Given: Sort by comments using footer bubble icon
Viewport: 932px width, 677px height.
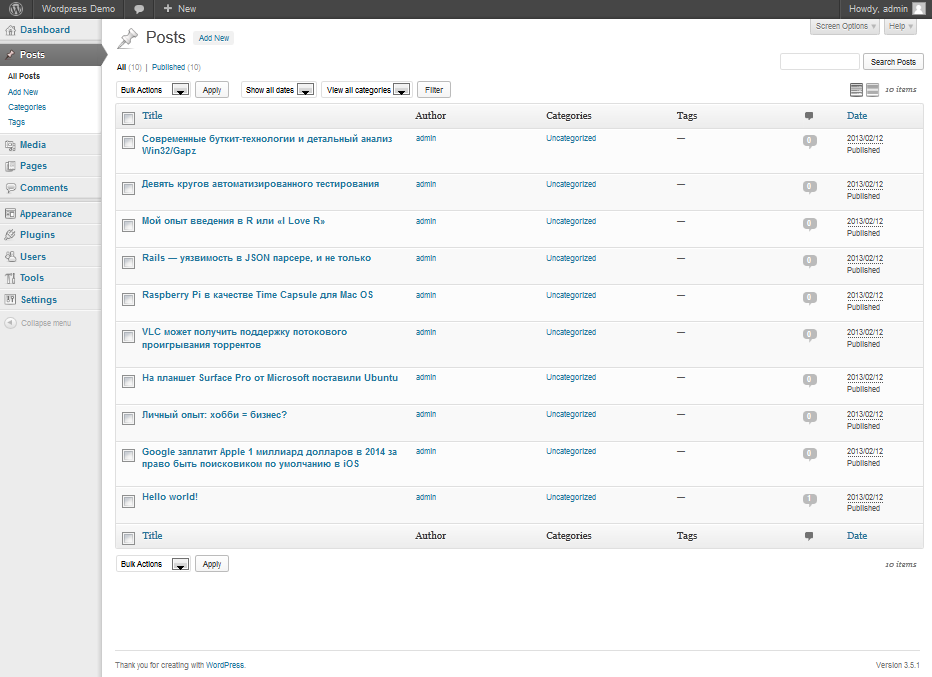Looking at the screenshot, I should tap(809, 536).
